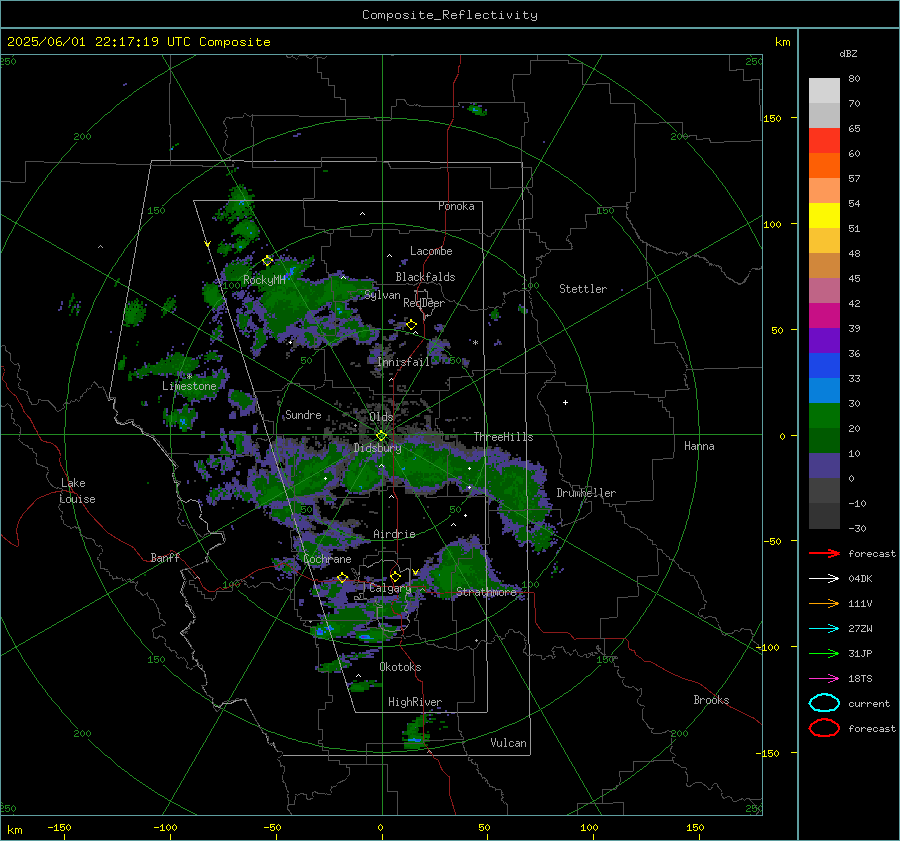900x841 pixels.
Task: Click the asterisk marker east of Innisfail
Action: [475, 343]
